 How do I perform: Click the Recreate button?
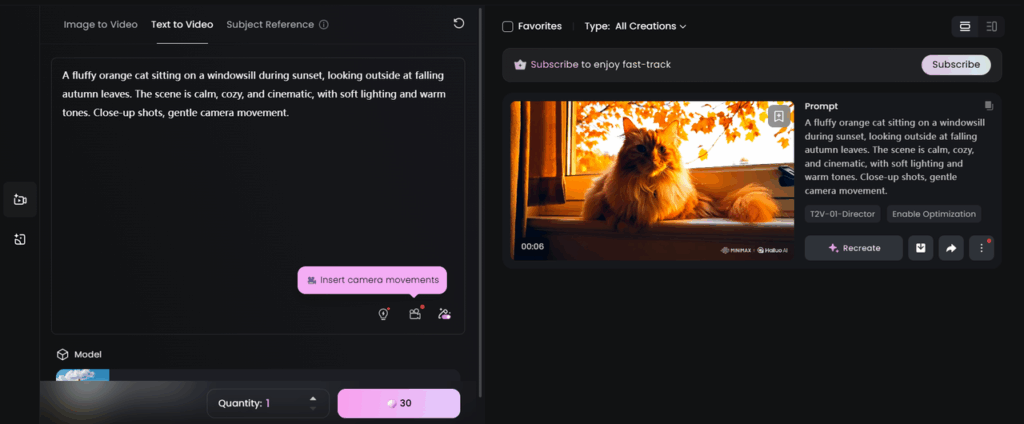[x=853, y=248]
